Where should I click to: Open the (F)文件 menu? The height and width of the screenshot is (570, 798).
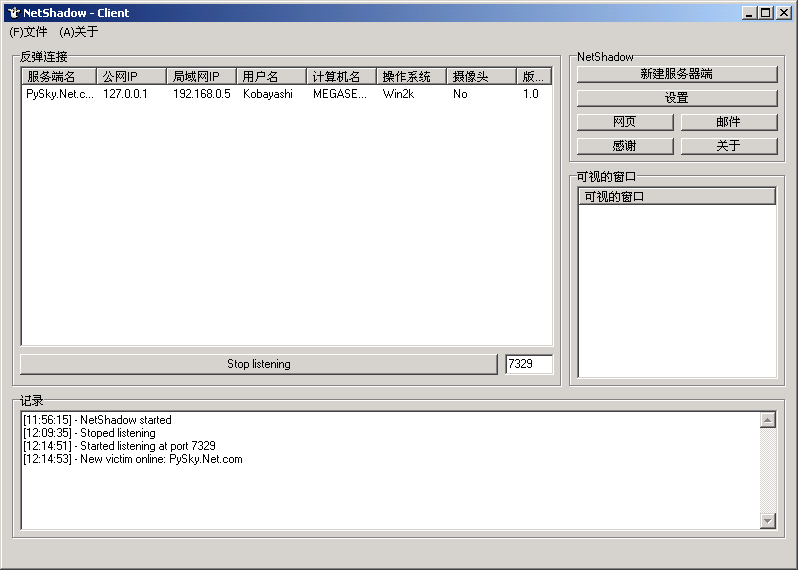click(28, 32)
